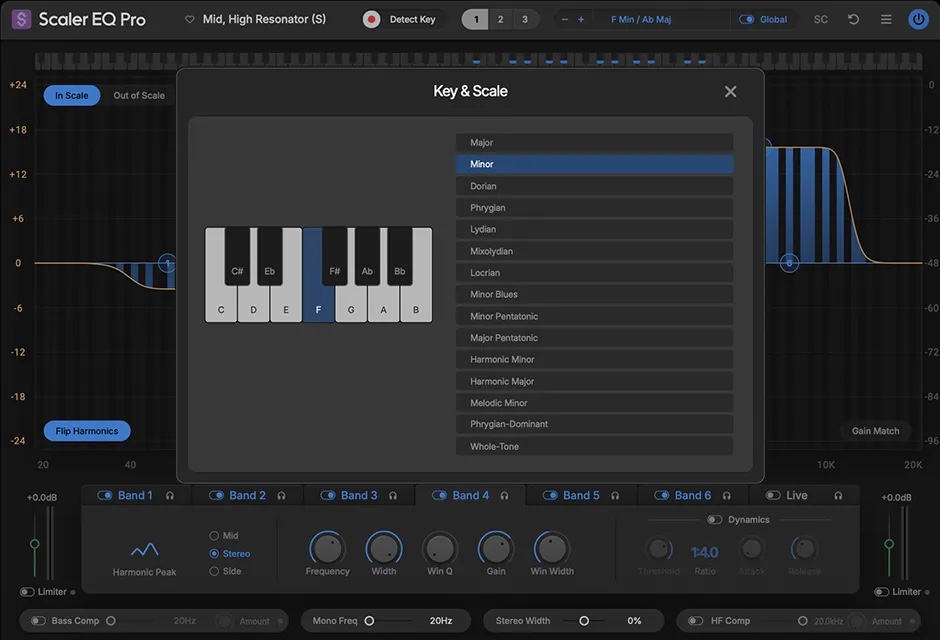Select the Side radio option
This screenshot has width=940, height=640.
pyautogui.click(x=214, y=572)
